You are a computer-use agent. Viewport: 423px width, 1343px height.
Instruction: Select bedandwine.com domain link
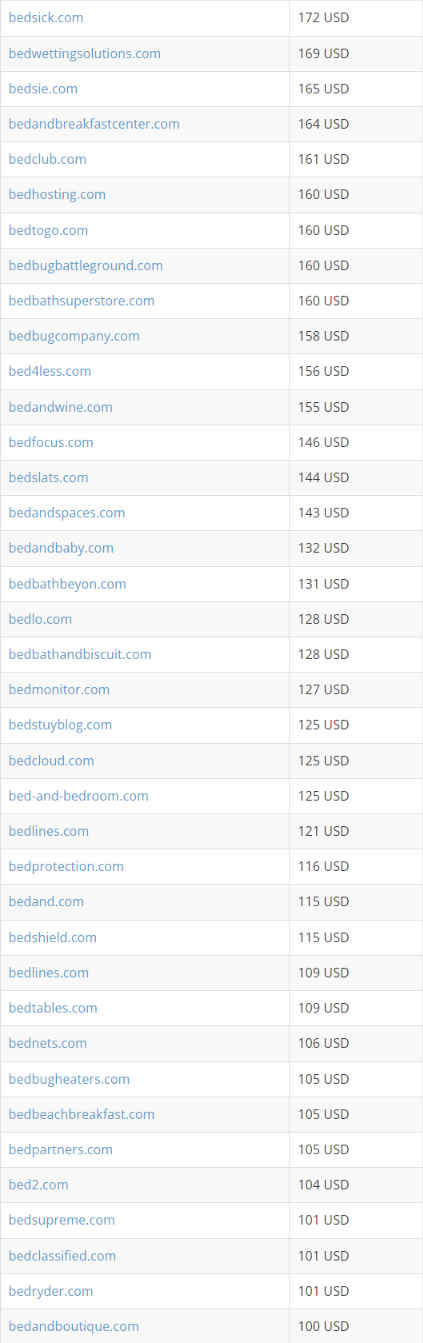60,407
